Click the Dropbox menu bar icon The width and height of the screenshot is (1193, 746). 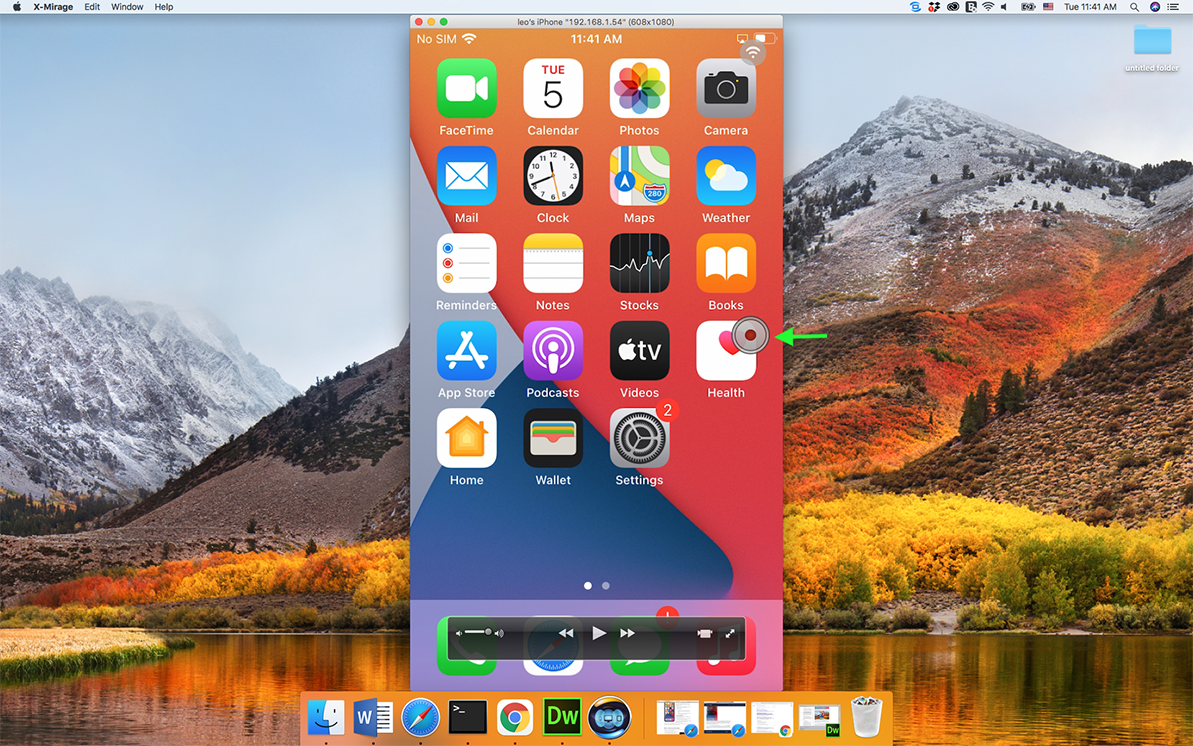coord(934,7)
